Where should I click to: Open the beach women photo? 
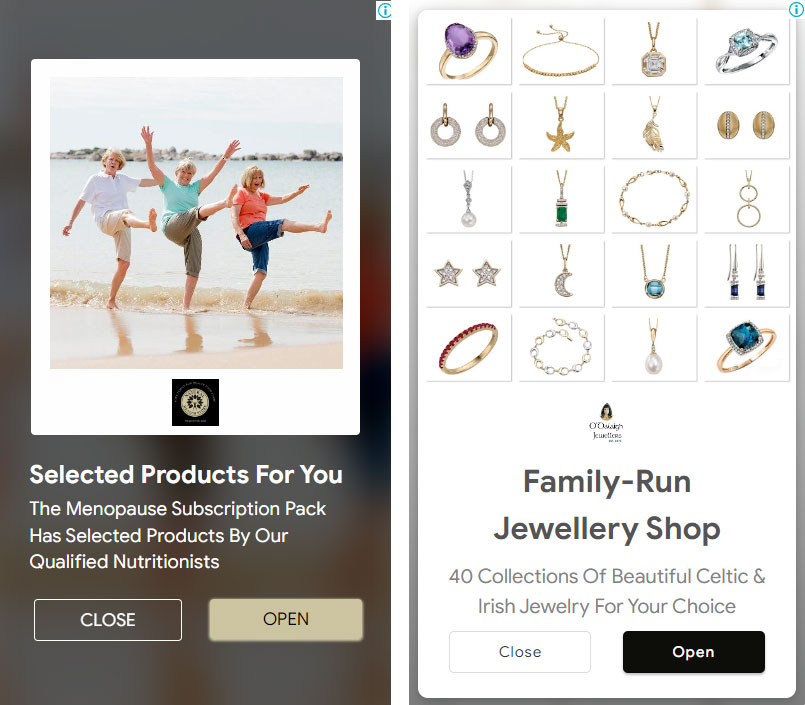(196, 223)
